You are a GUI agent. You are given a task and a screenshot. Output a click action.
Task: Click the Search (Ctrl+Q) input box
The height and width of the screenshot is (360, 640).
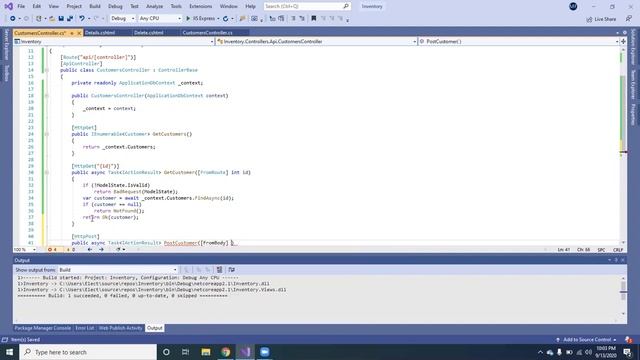(307, 6)
